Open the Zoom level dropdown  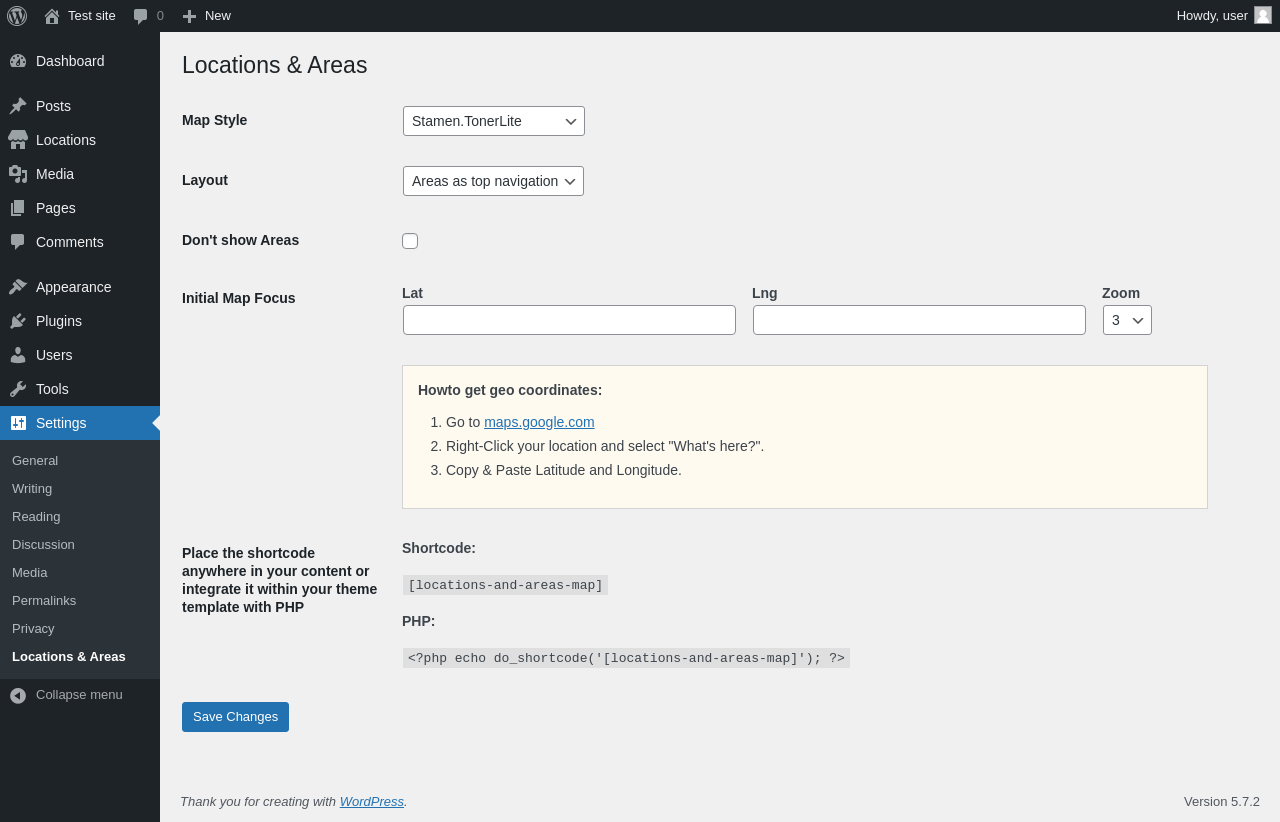1127,320
